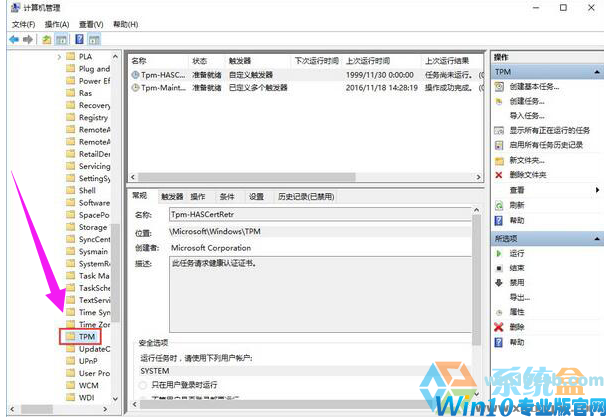Image resolution: width=612 pixels, height=420 pixels.
Task: Switch to the 历史记录(已禁用) tab
Action: coord(306,197)
